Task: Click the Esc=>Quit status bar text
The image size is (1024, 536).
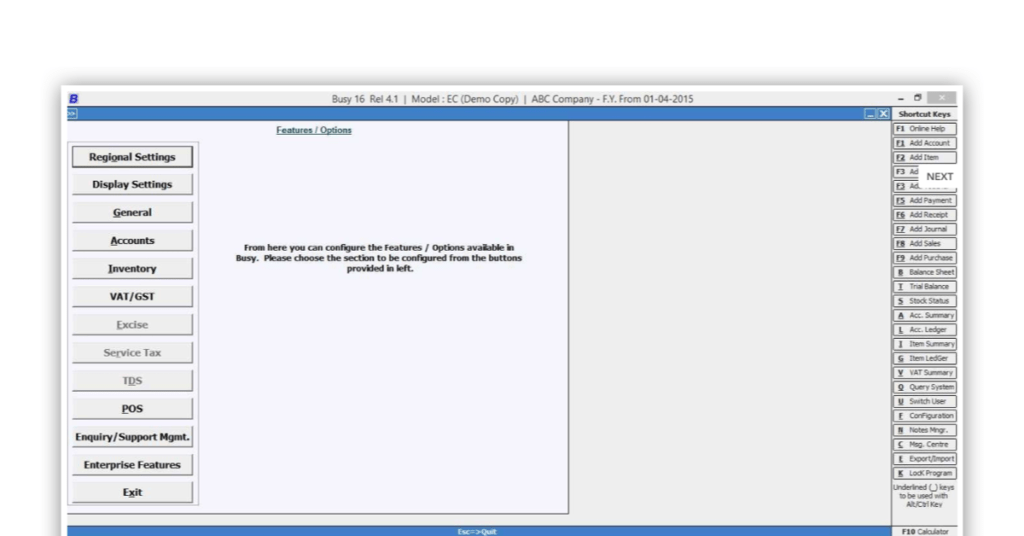Action: click(477, 531)
